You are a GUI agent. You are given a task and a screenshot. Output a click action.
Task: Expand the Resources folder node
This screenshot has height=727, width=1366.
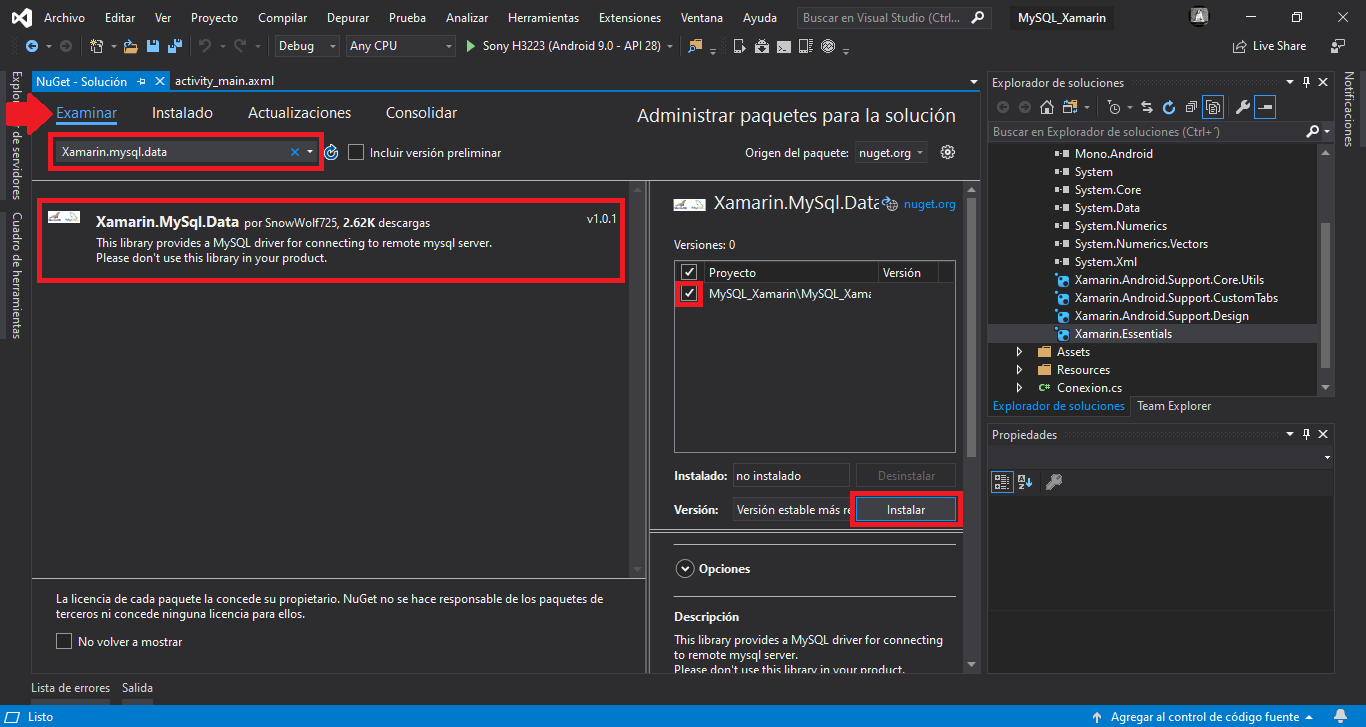(1019, 370)
